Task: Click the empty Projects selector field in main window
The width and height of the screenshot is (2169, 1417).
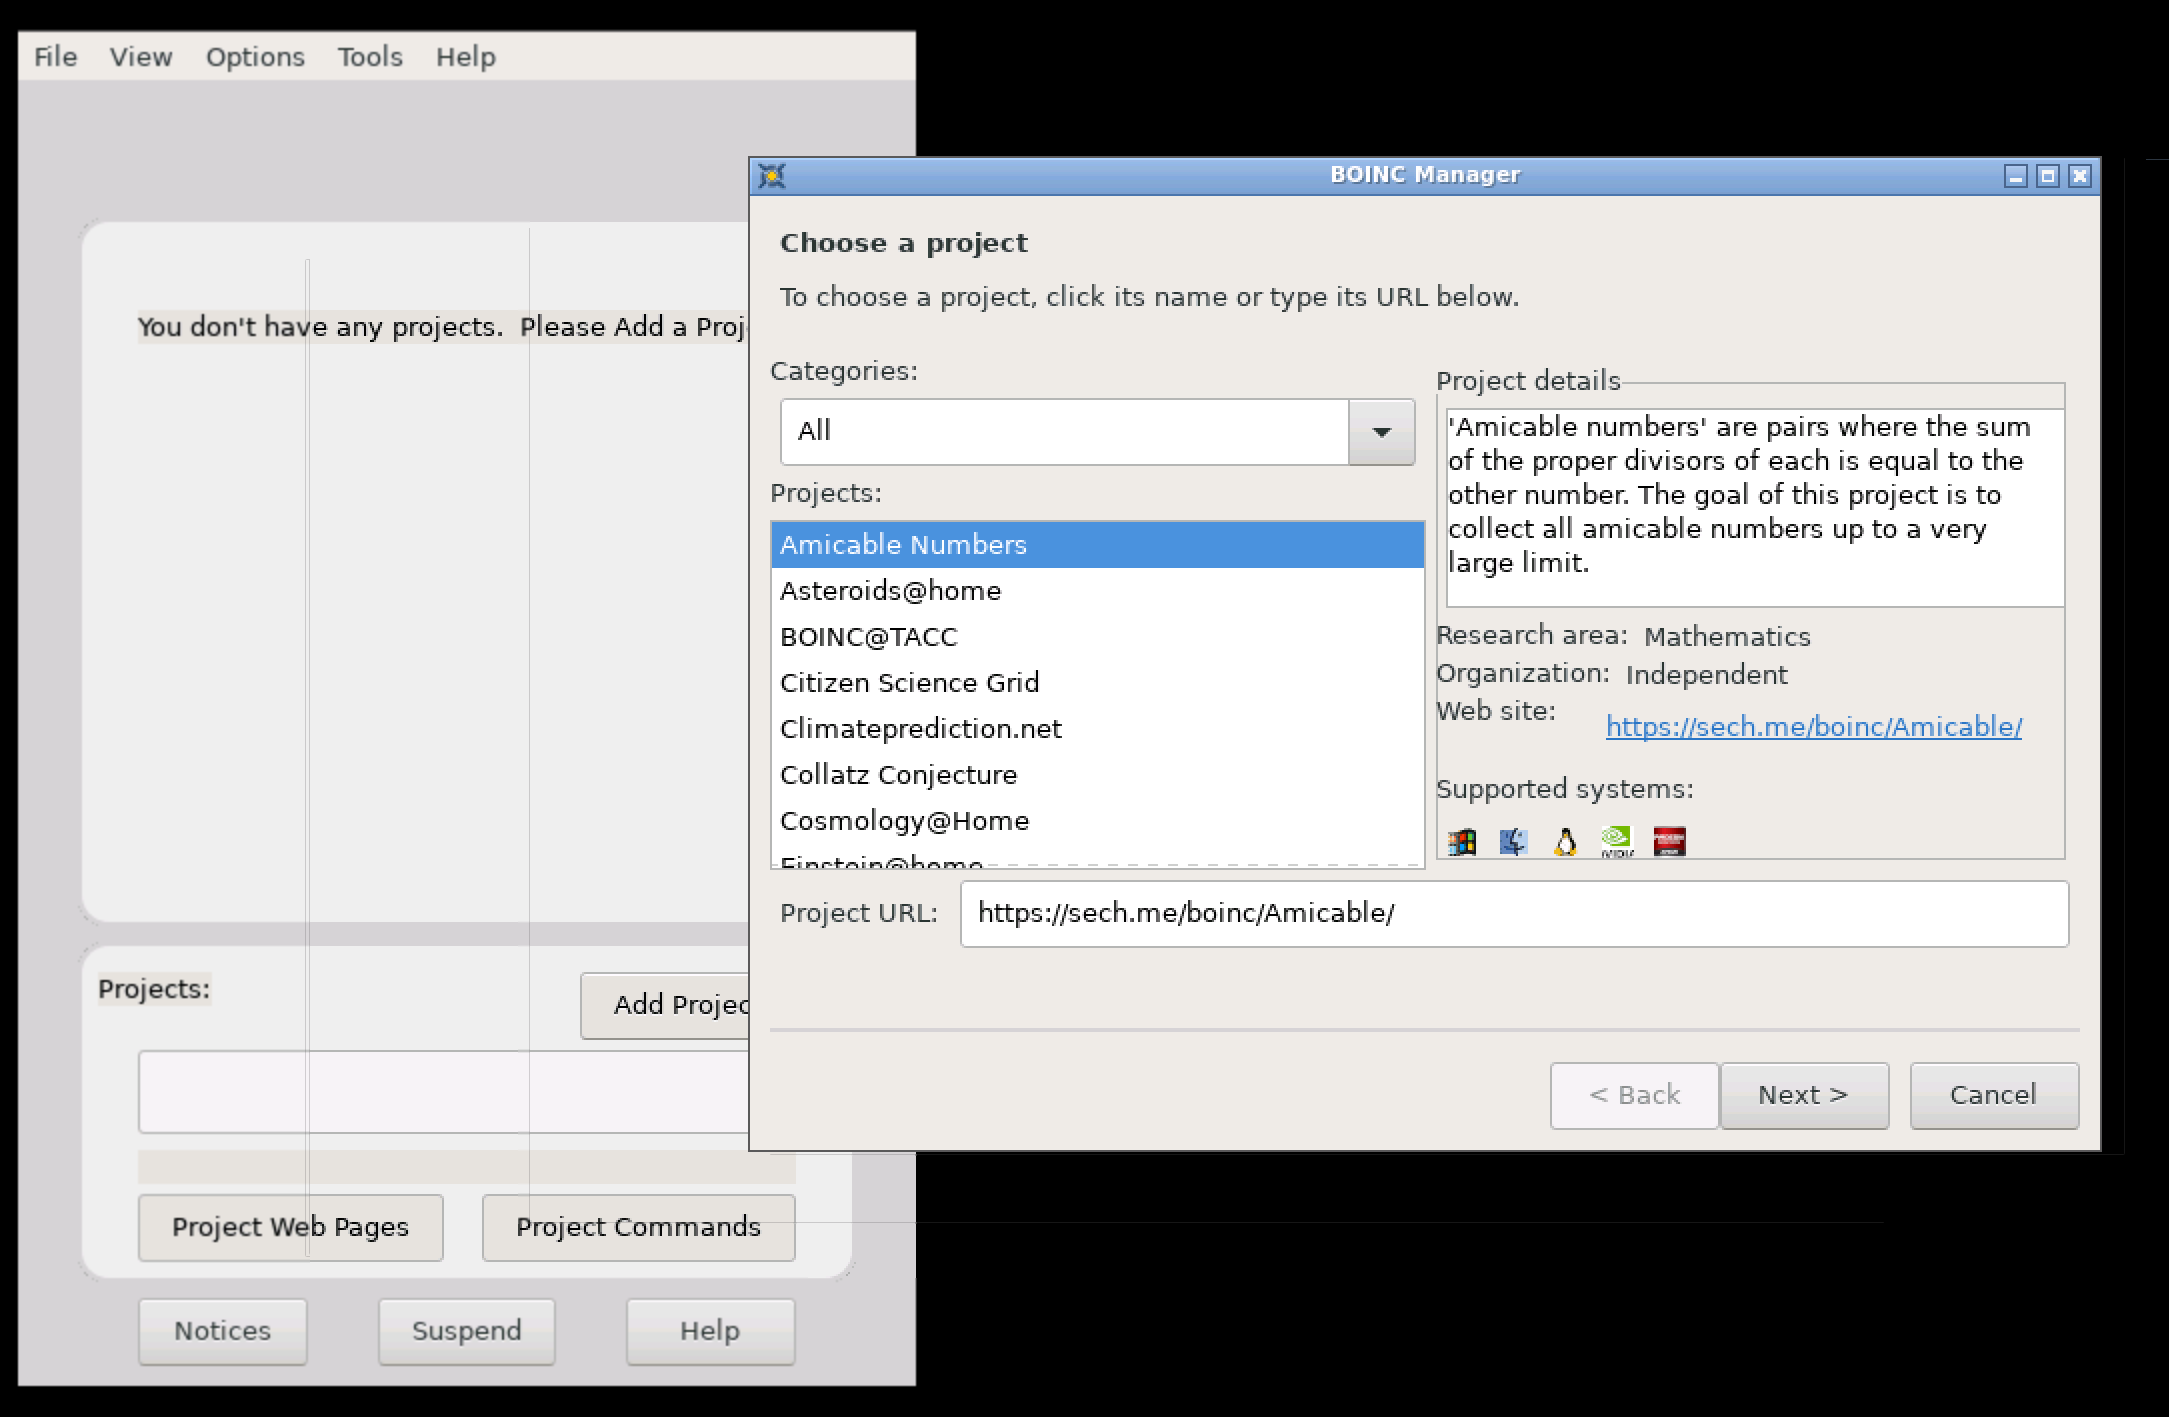Action: [443, 1092]
